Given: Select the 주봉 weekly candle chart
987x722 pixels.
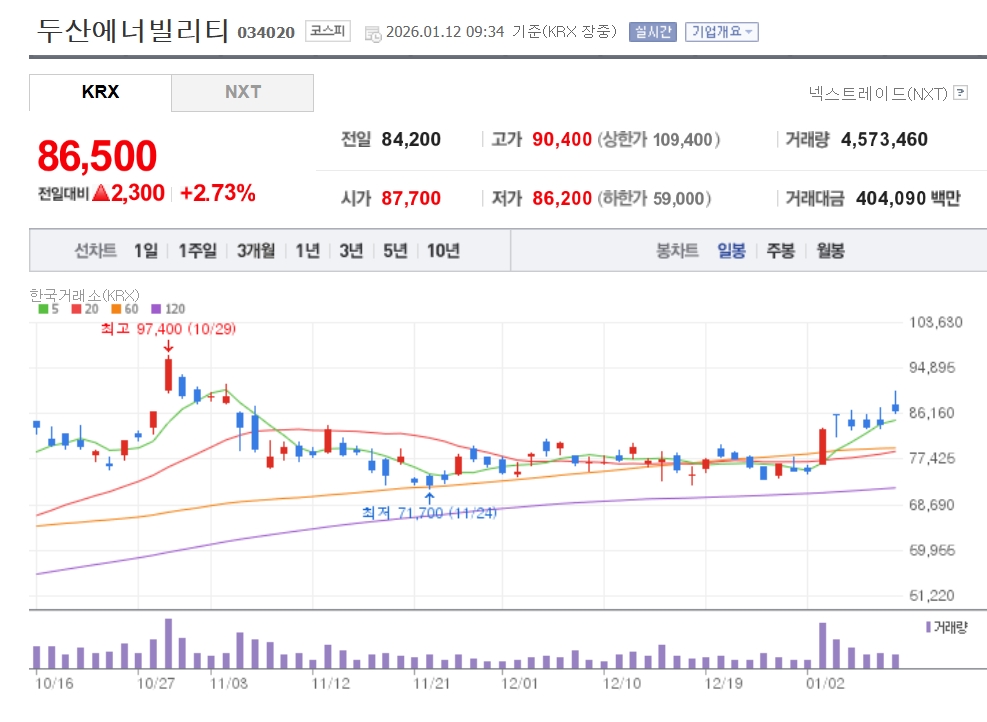Looking at the screenshot, I should 781,251.
